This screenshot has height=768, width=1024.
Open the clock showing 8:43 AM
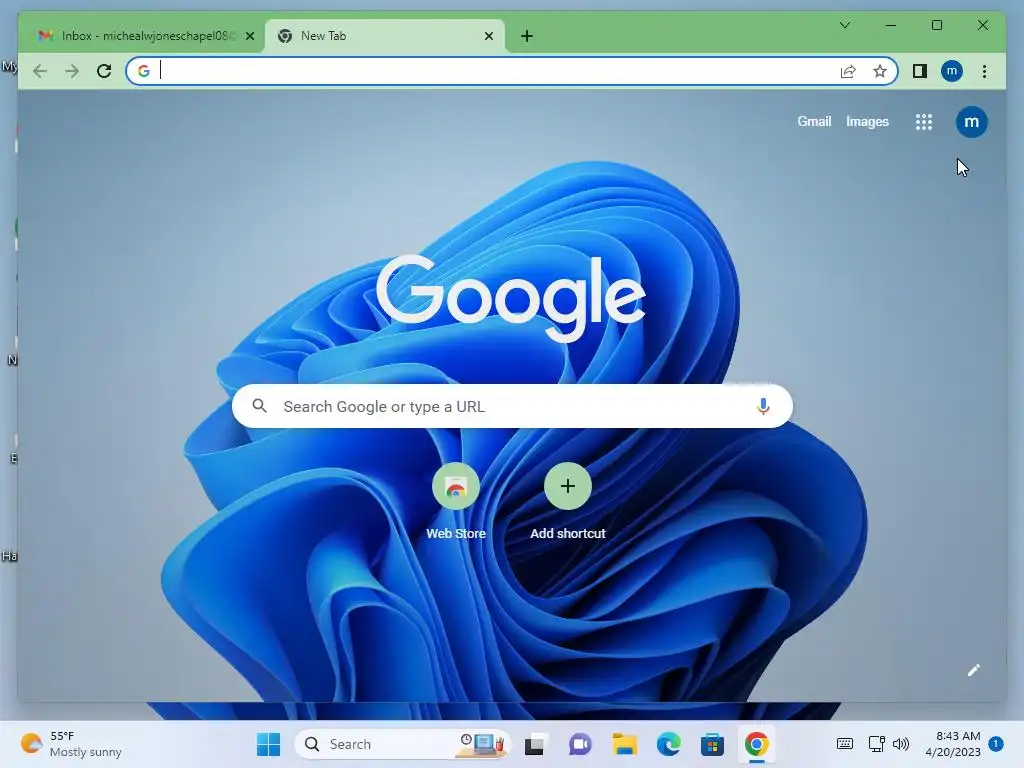tap(953, 744)
